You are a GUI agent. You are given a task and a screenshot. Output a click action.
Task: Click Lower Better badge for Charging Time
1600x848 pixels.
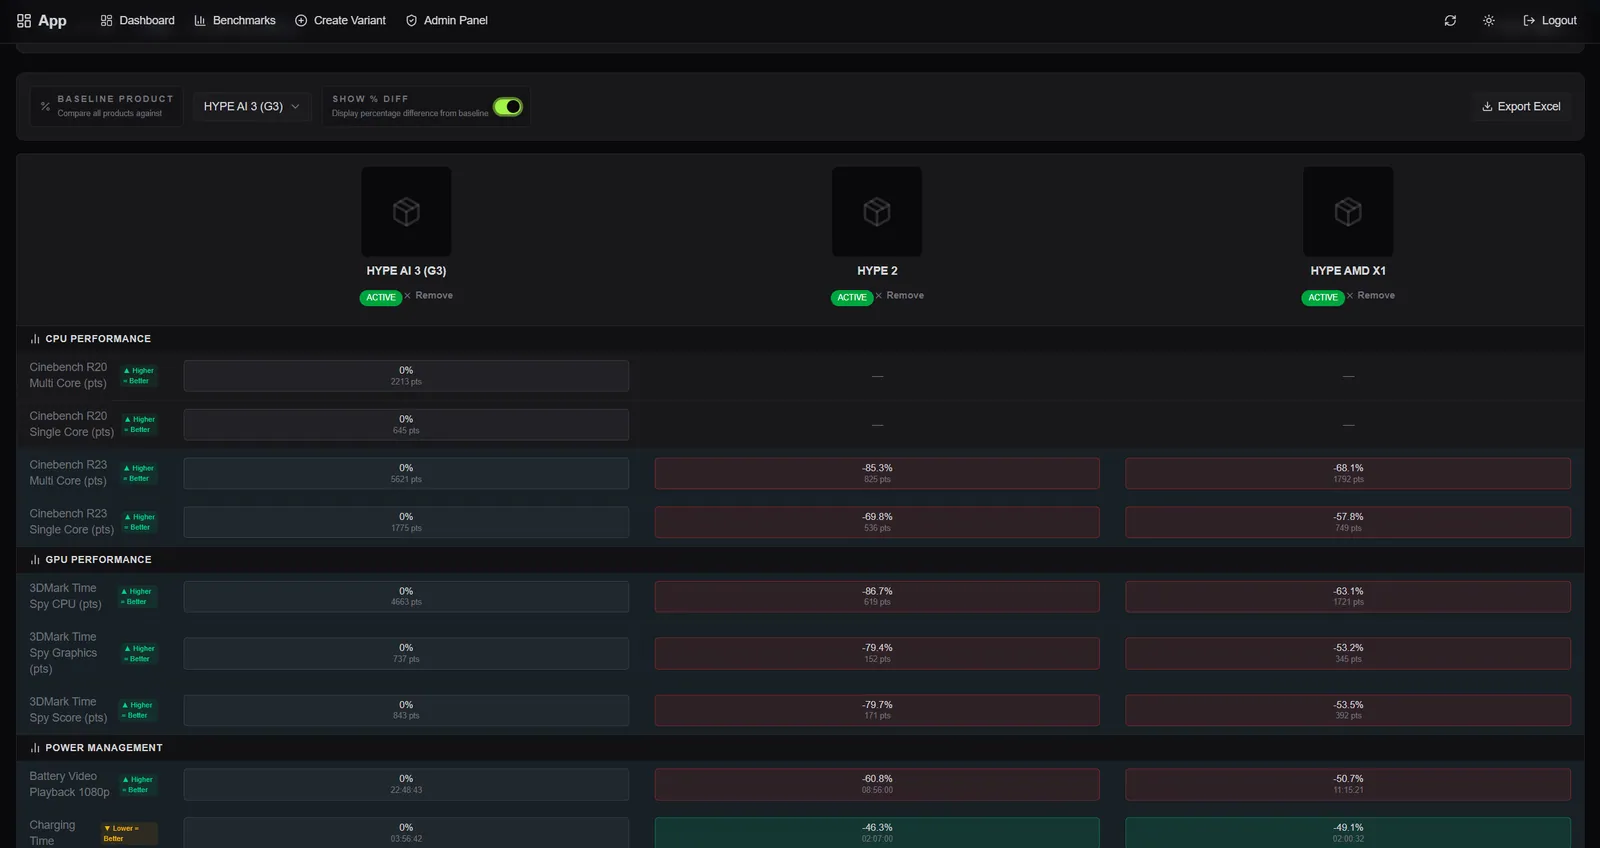129,833
